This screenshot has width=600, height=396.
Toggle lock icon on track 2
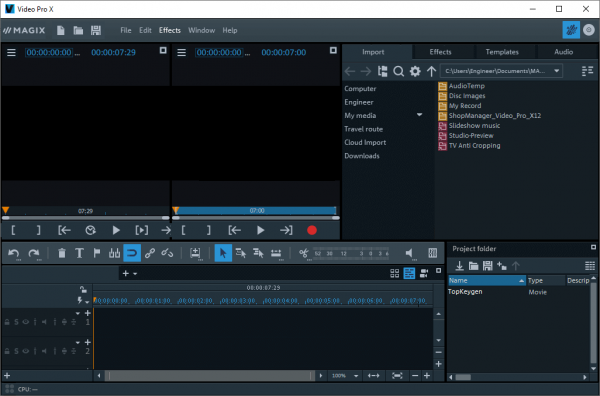click(x=7, y=351)
